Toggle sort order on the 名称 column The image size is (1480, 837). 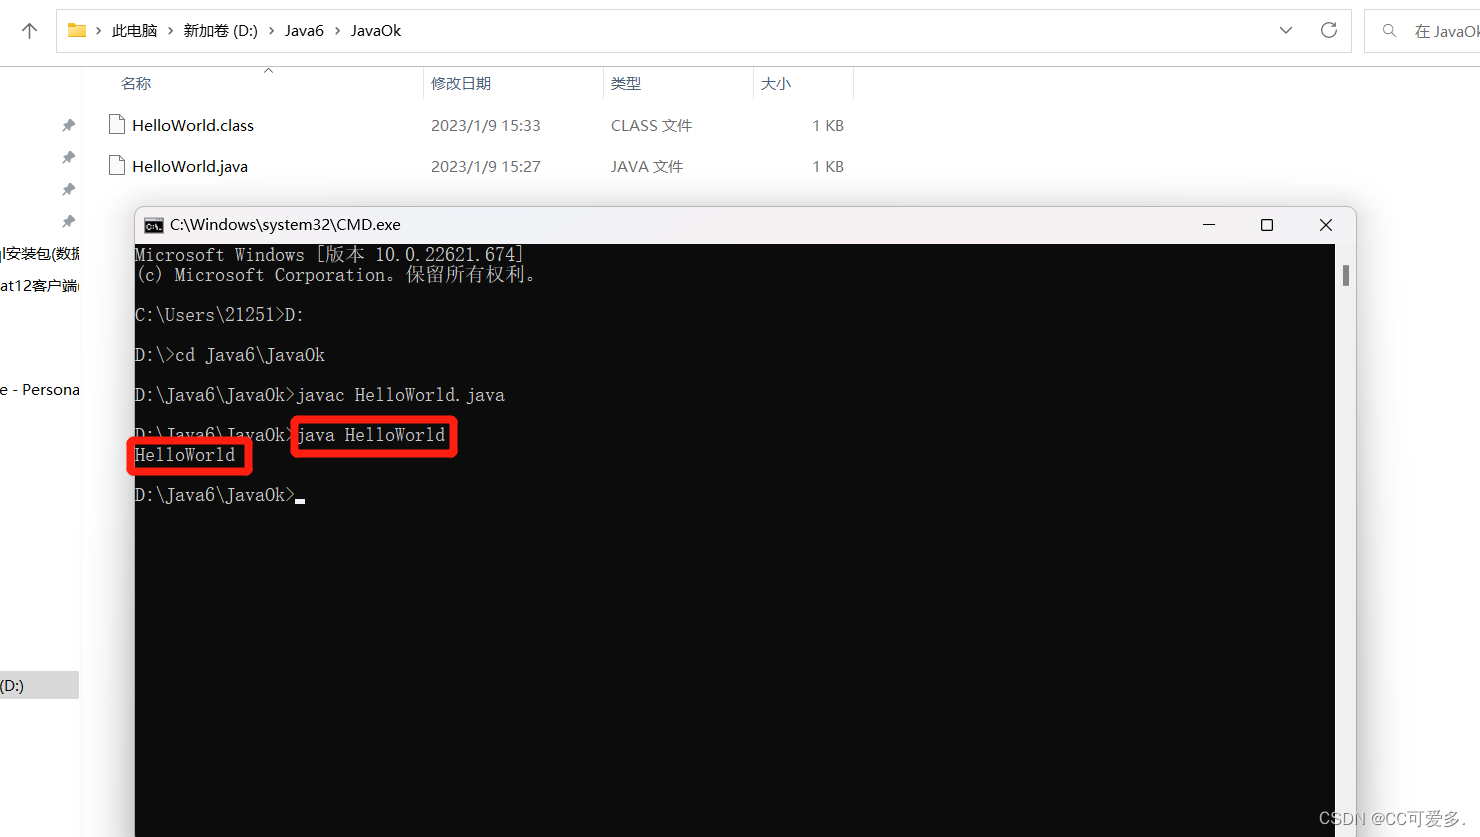click(x=136, y=83)
